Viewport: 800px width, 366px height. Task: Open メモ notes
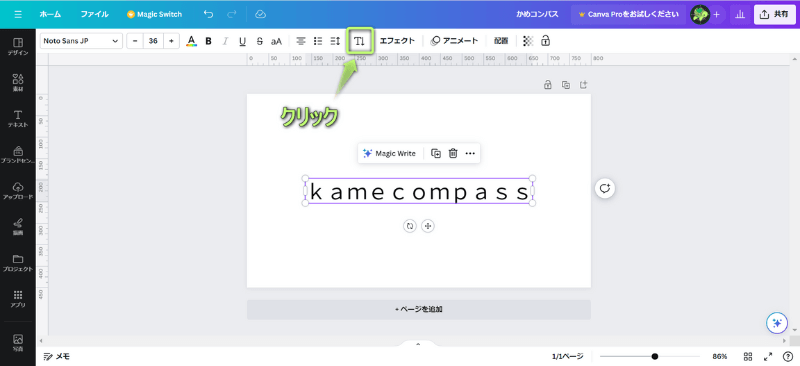[x=57, y=356]
